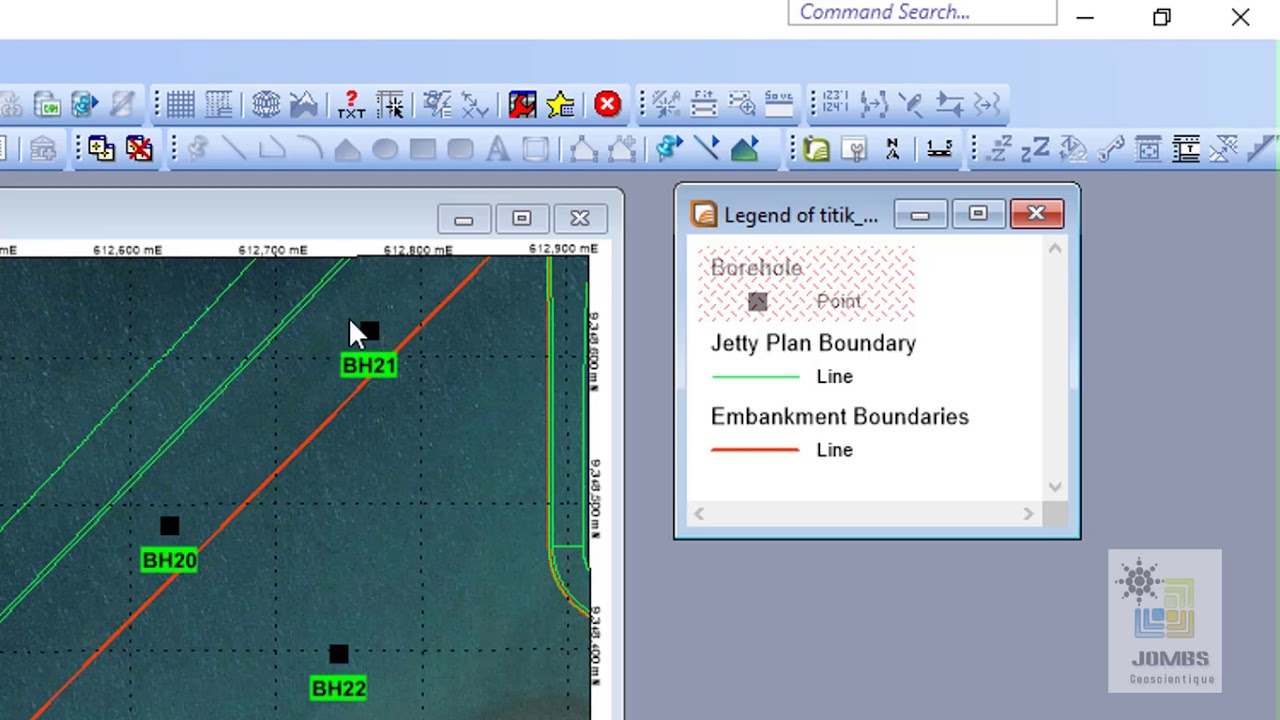Click the mountain terrain toolbar icon
1280x720 pixels.
[x=304, y=104]
